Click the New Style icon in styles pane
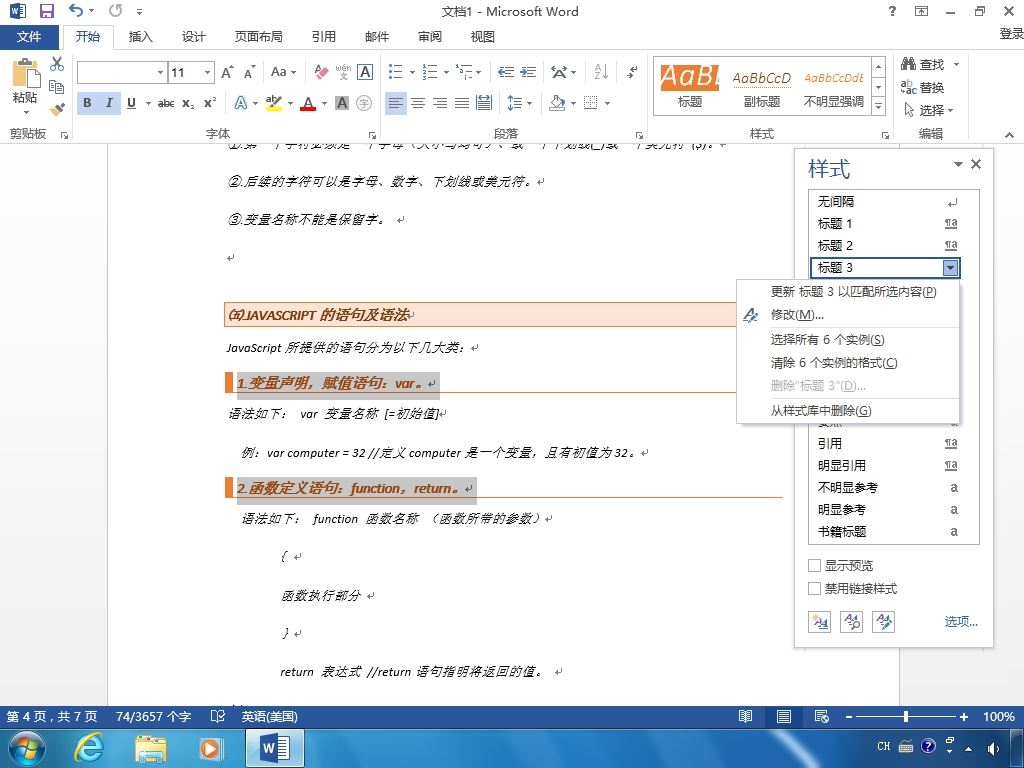Image resolution: width=1024 pixels, height=768 pixels. tap(819, 622)
